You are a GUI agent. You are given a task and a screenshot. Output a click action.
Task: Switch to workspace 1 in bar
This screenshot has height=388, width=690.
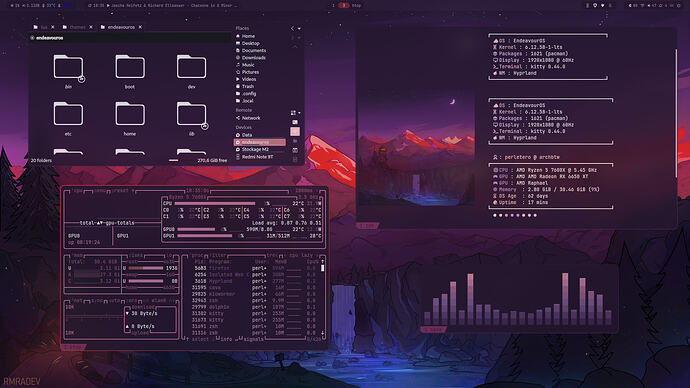(334, 5)
